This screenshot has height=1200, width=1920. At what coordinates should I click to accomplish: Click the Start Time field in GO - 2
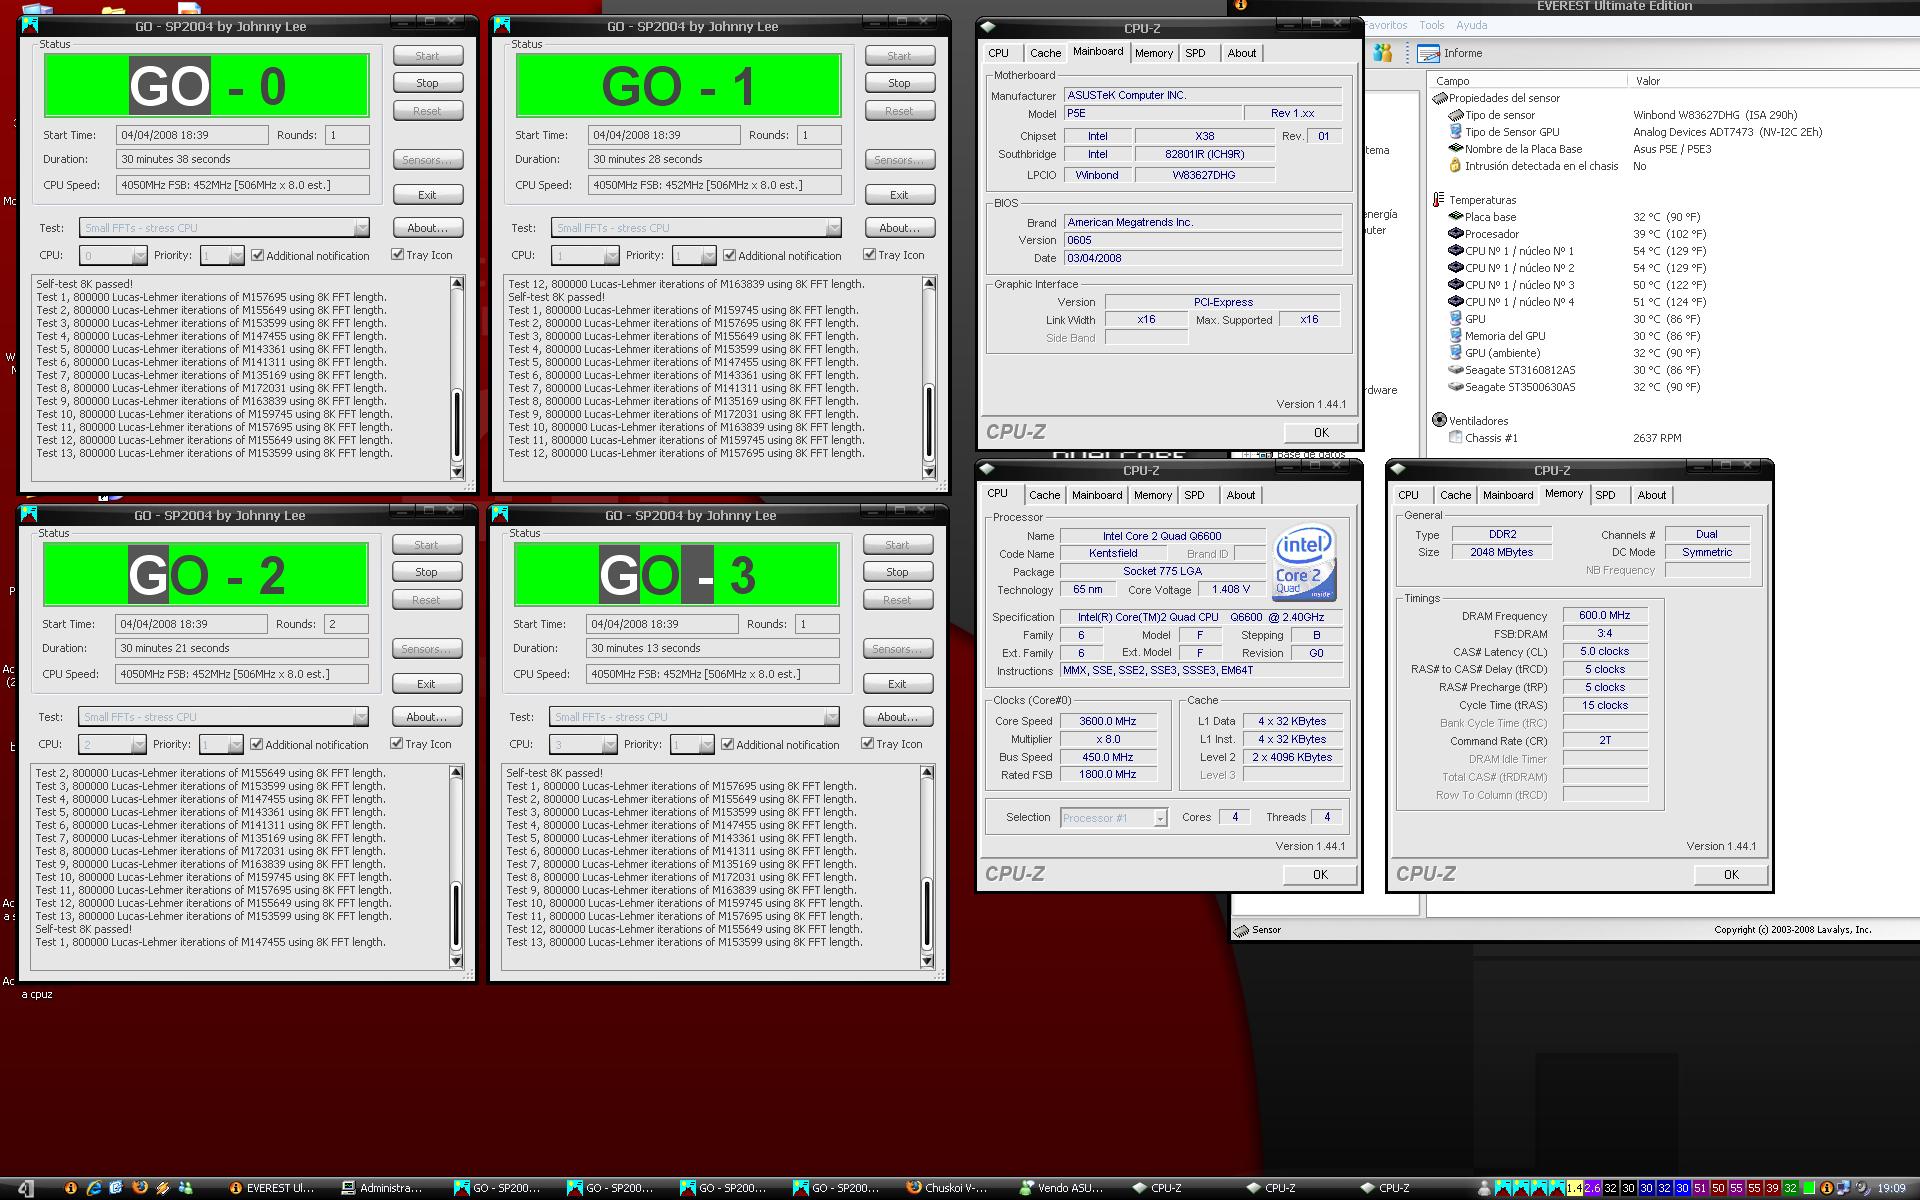click(x=192, y=624)
